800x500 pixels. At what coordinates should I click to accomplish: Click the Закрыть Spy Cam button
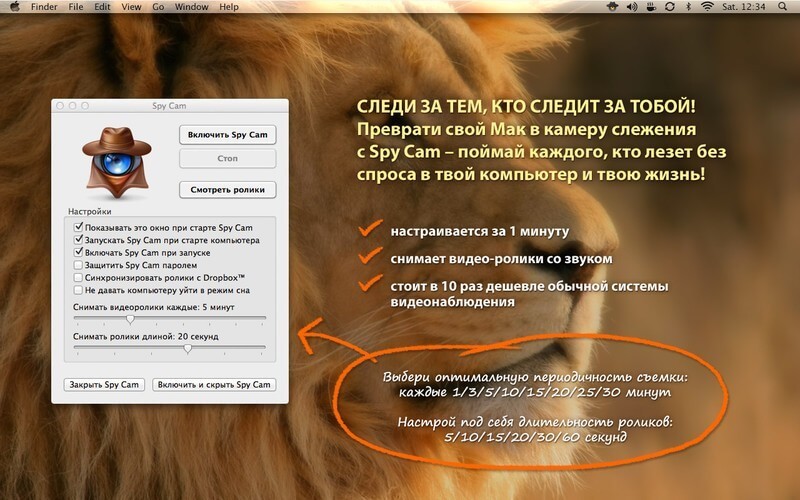[104, 385]
